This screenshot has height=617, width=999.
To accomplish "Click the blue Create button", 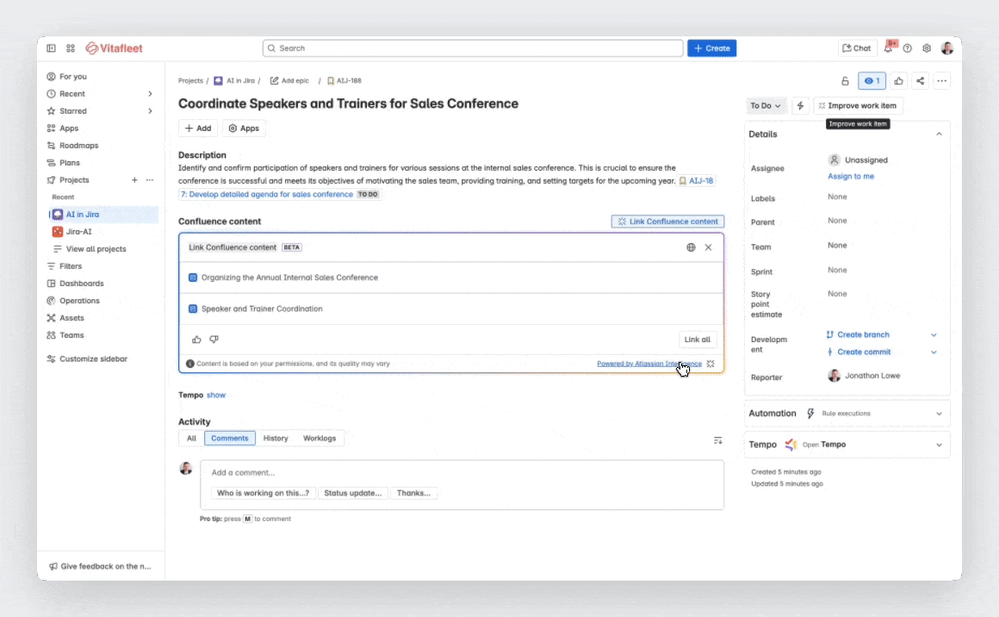I will [x=712, y=48].
